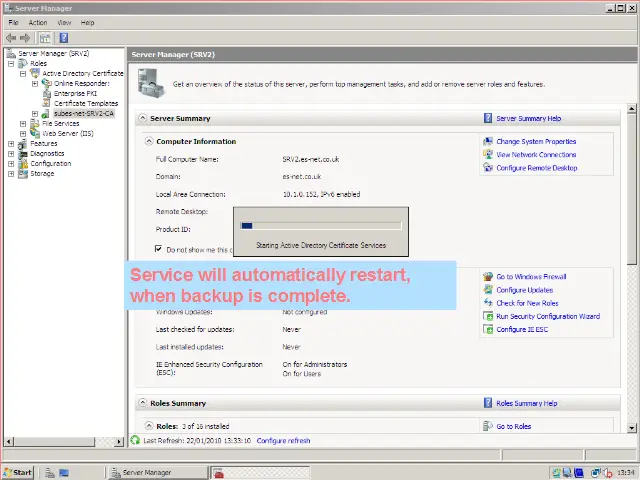Click the Storage node icon
Image resolution: width=640 pixels, height=480 pixels.
[23, 173]
